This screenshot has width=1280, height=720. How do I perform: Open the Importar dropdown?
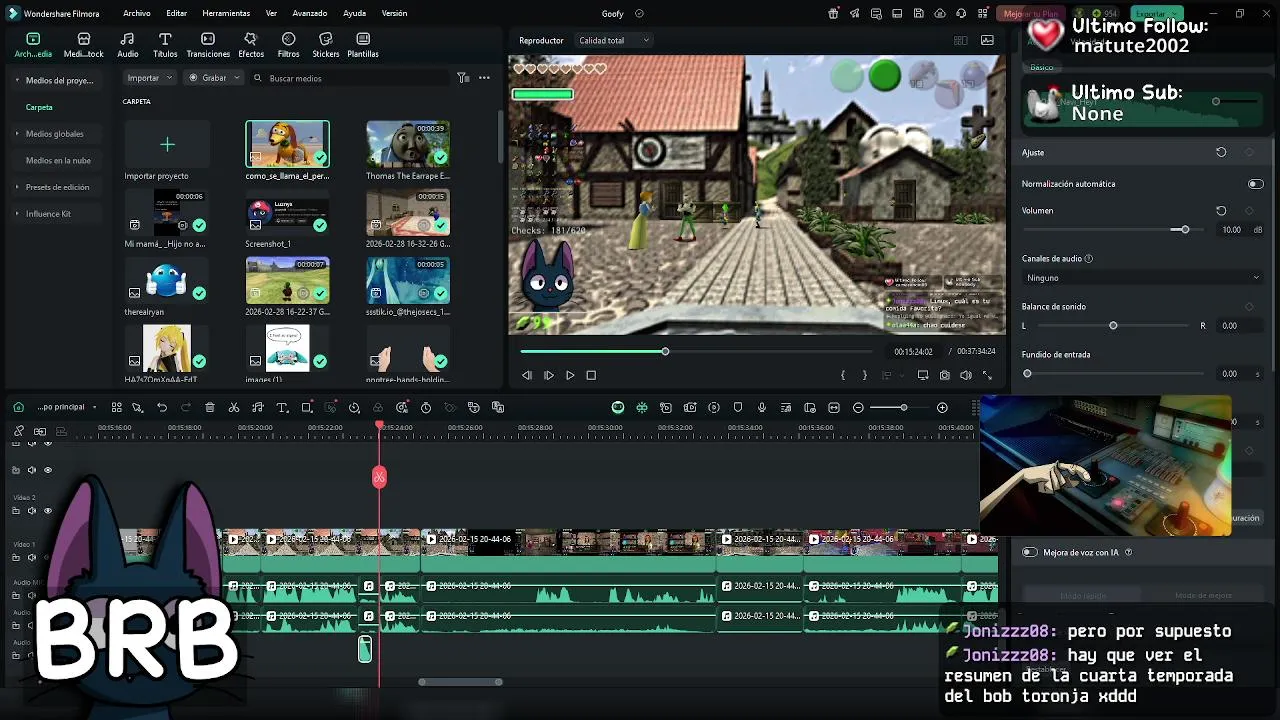coord(150,78)
